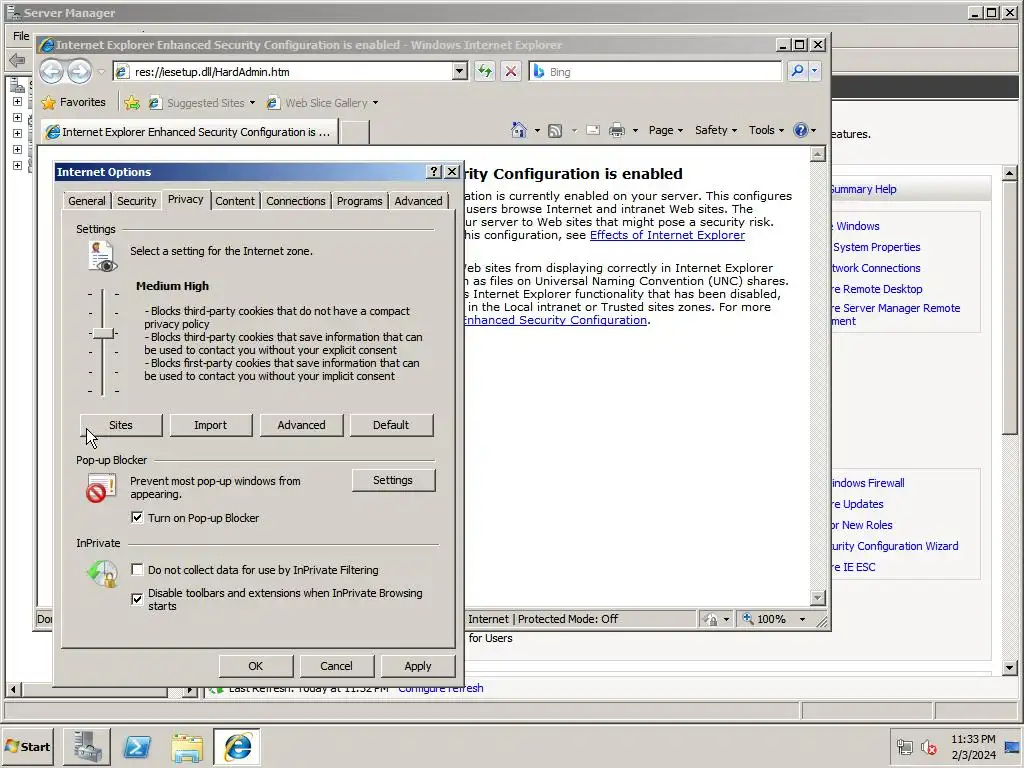Click the new blank tab button
This screenshot has height=768, width=1024.
coord(355,132)
